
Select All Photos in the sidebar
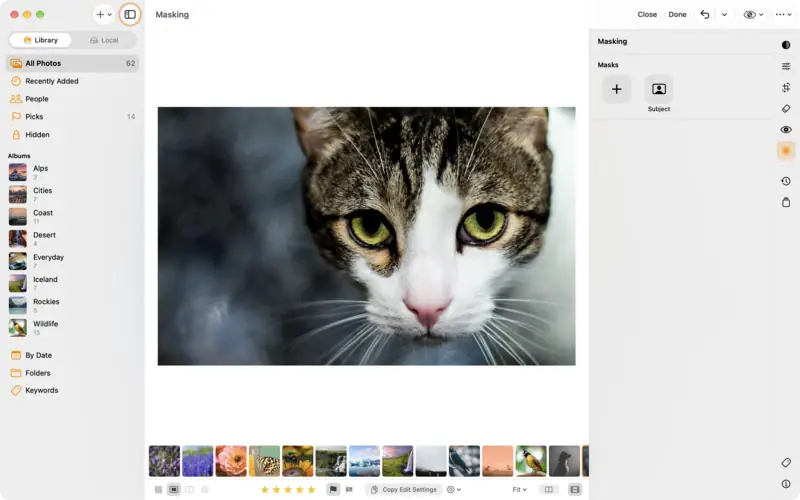(72, 63)
